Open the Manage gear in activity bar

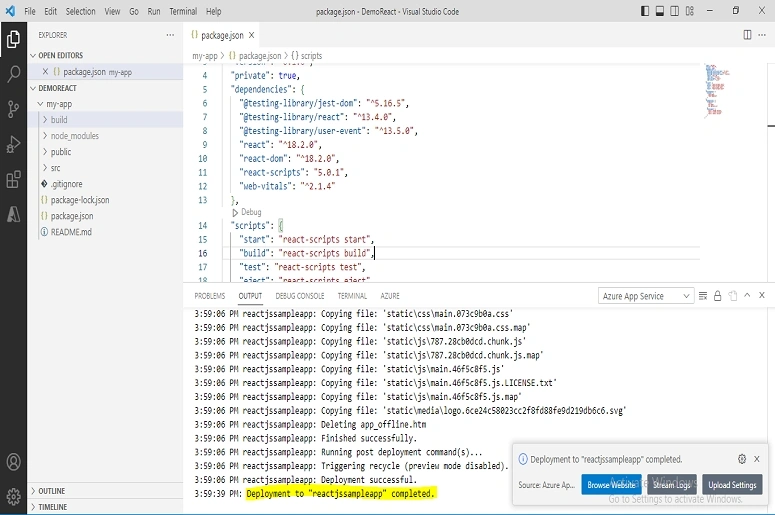13,496
